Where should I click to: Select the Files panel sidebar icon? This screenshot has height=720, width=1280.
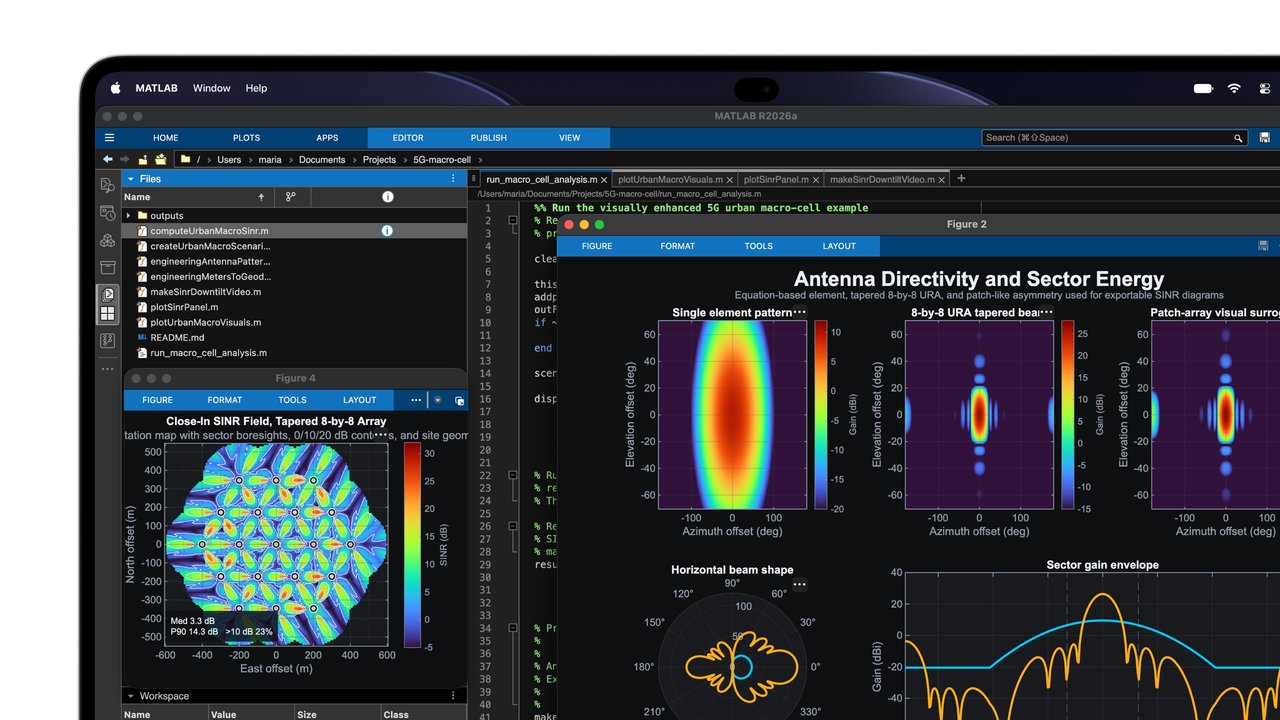click(107, 295)
